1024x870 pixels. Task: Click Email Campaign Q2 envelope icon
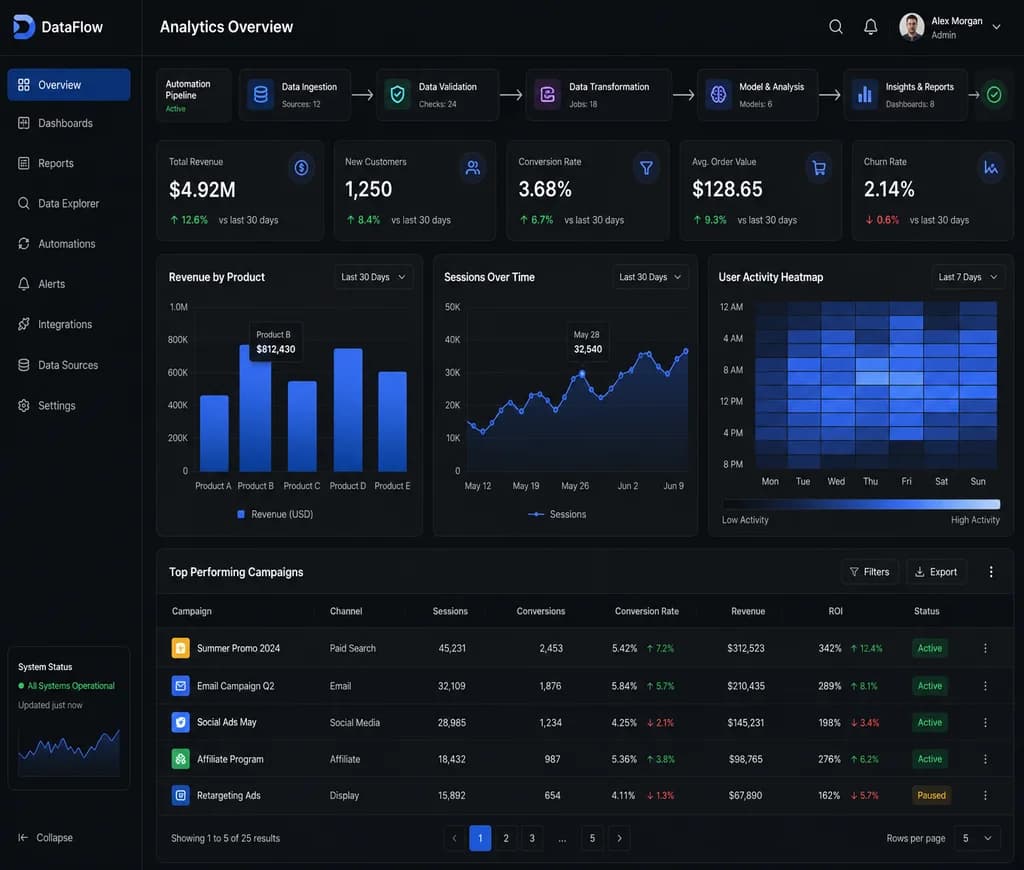click(180, 686)
